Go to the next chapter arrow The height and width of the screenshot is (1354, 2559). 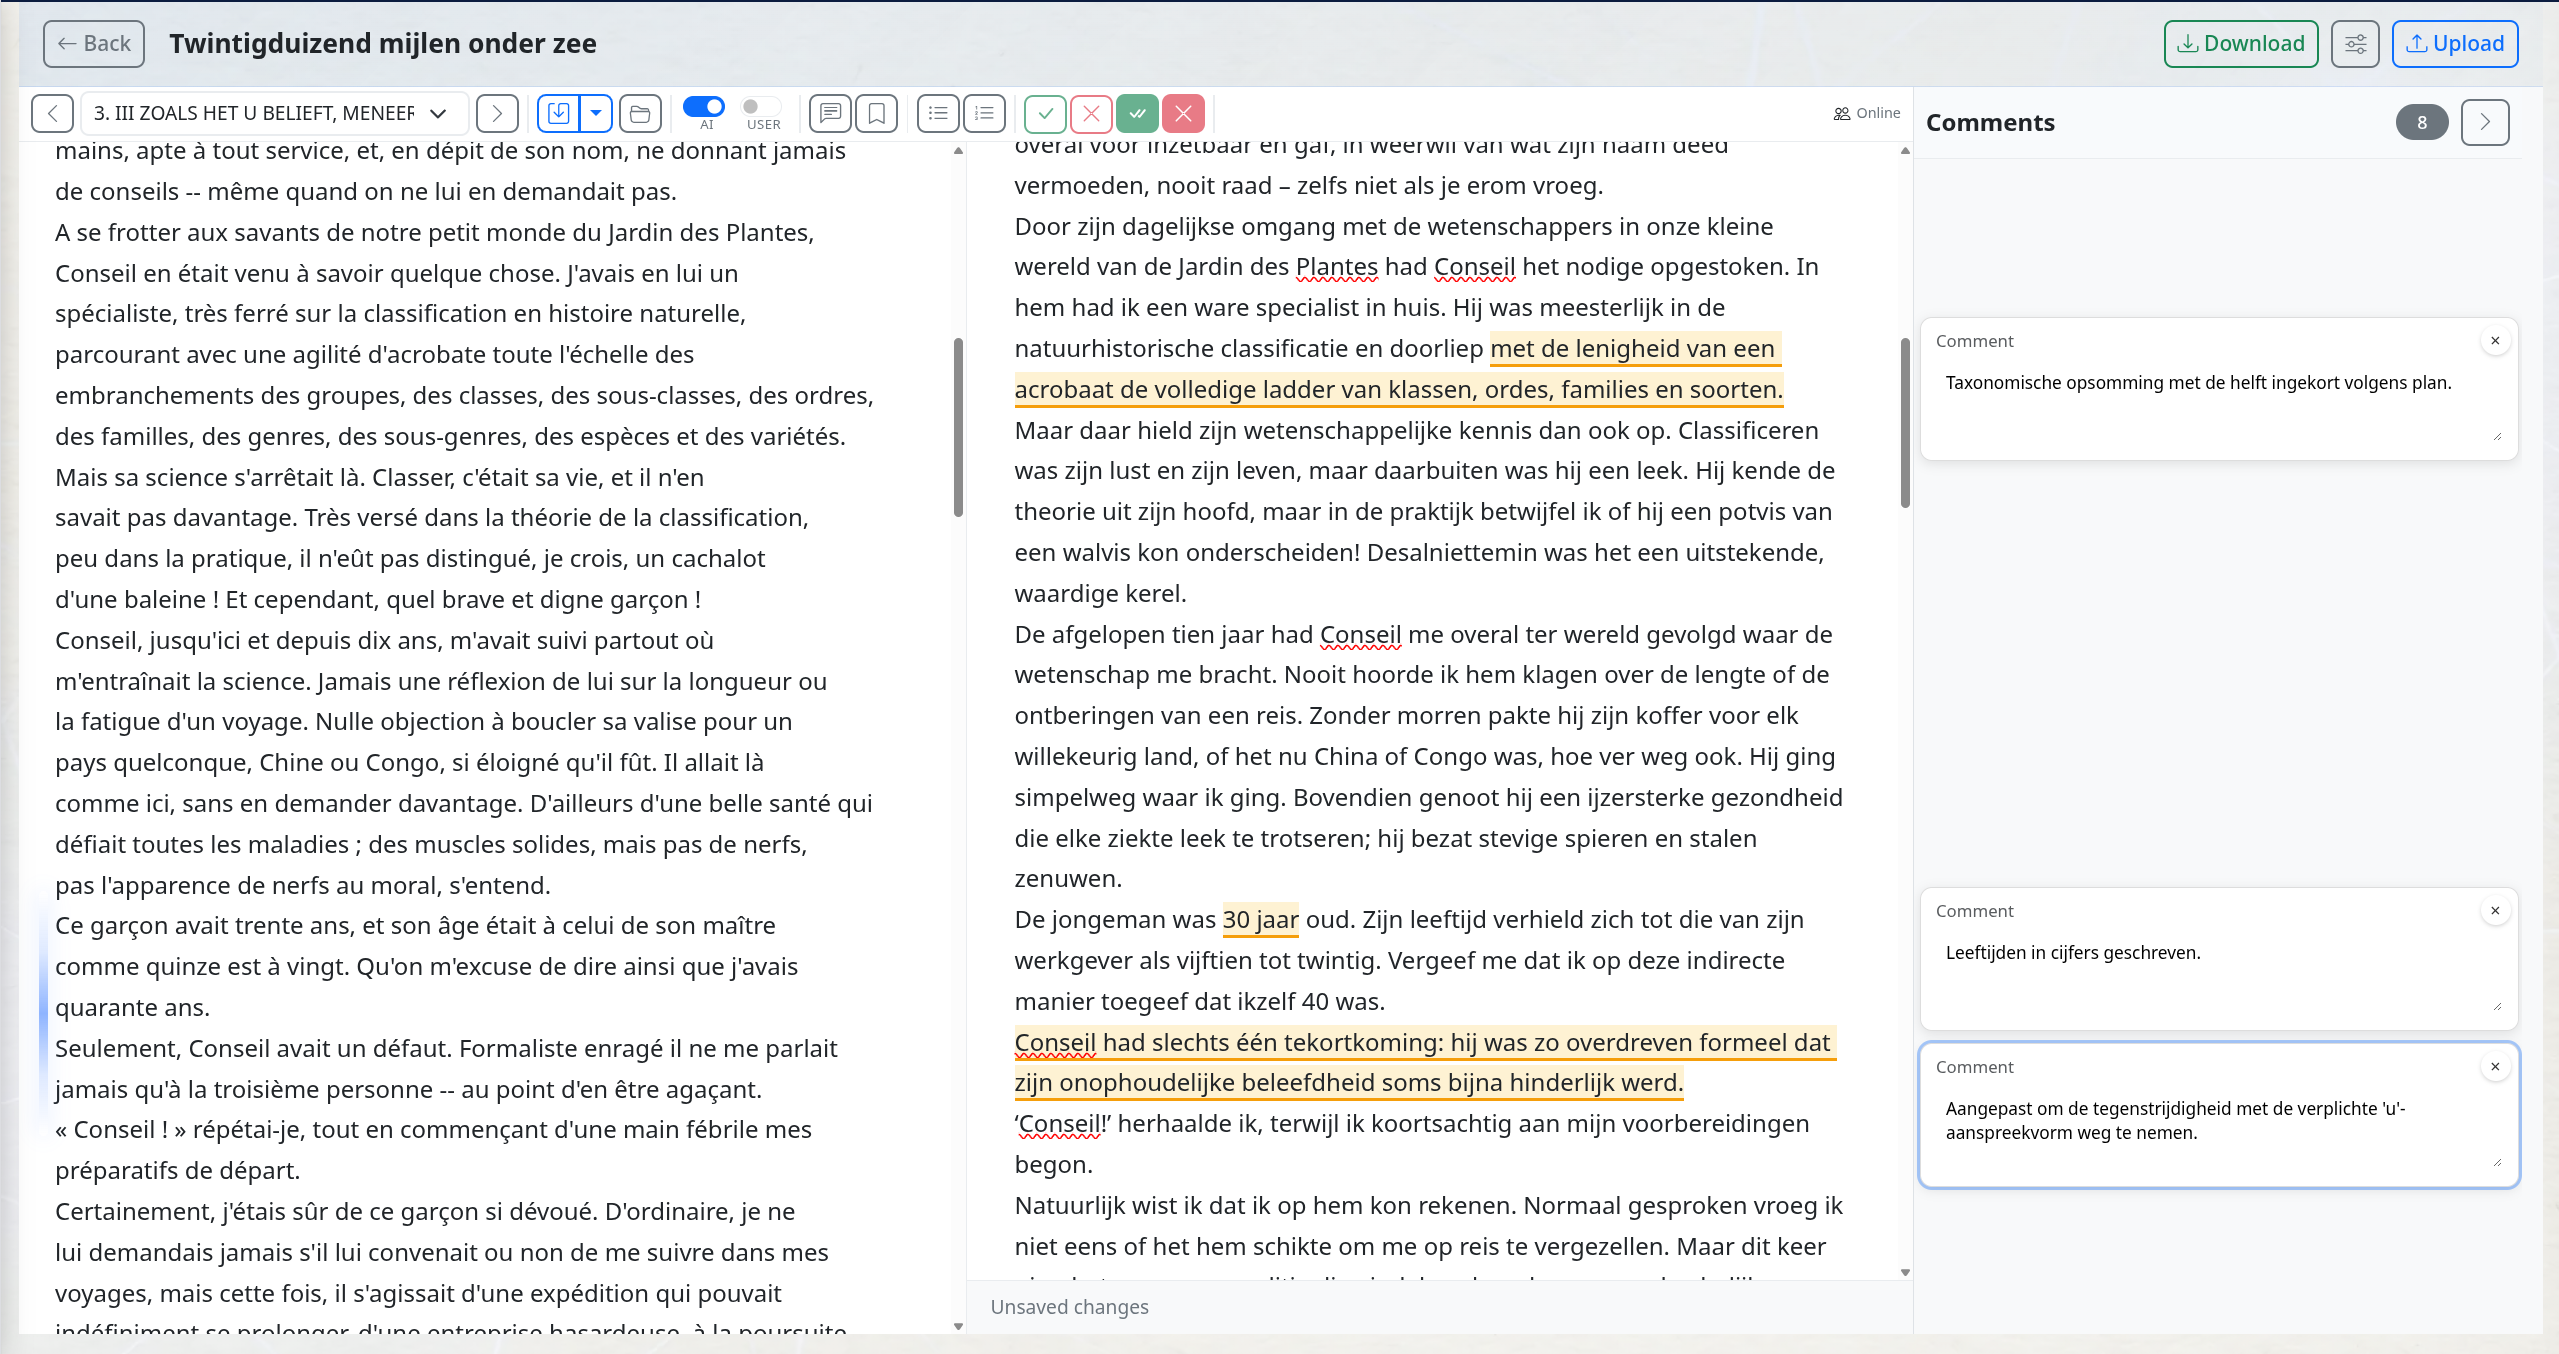tap(497, 114)
